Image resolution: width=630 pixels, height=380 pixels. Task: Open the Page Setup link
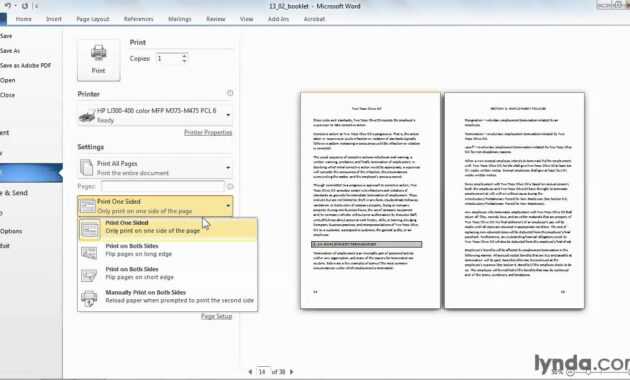(217, 317)
